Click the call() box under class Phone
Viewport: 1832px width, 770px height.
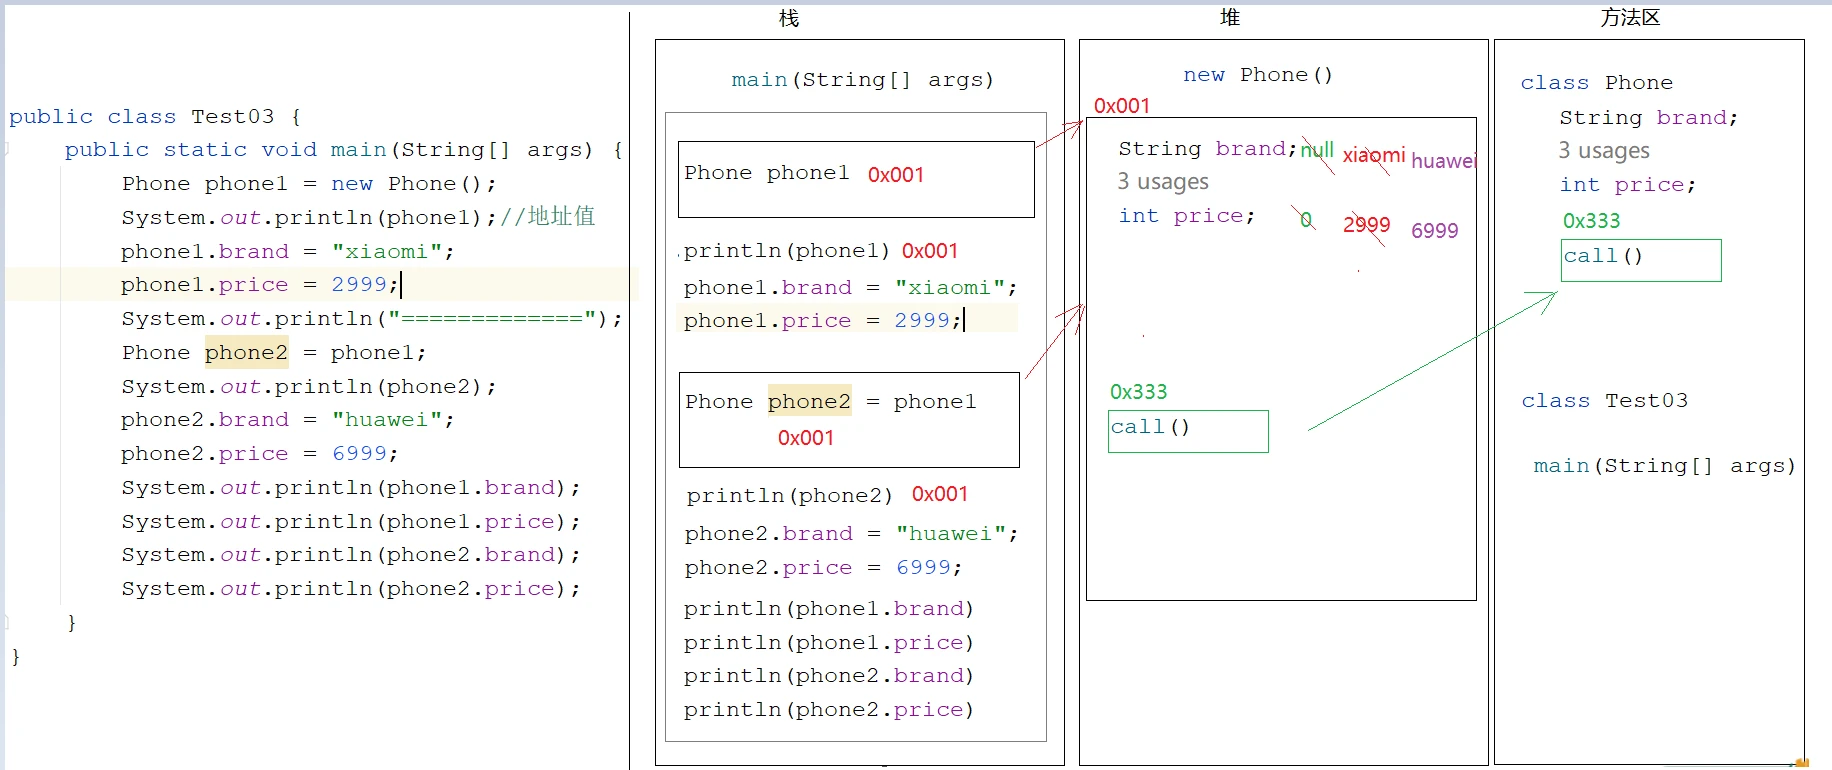click(x=1641, y=260)
